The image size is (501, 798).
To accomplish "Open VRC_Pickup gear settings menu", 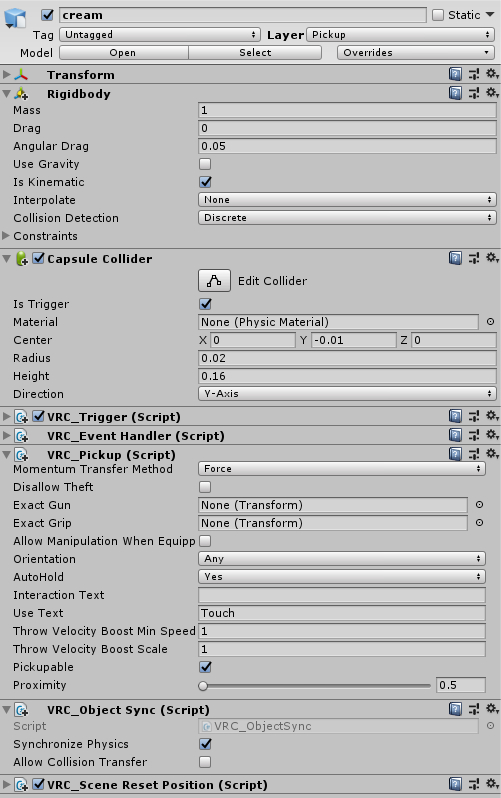I will [x=492, y=454].
